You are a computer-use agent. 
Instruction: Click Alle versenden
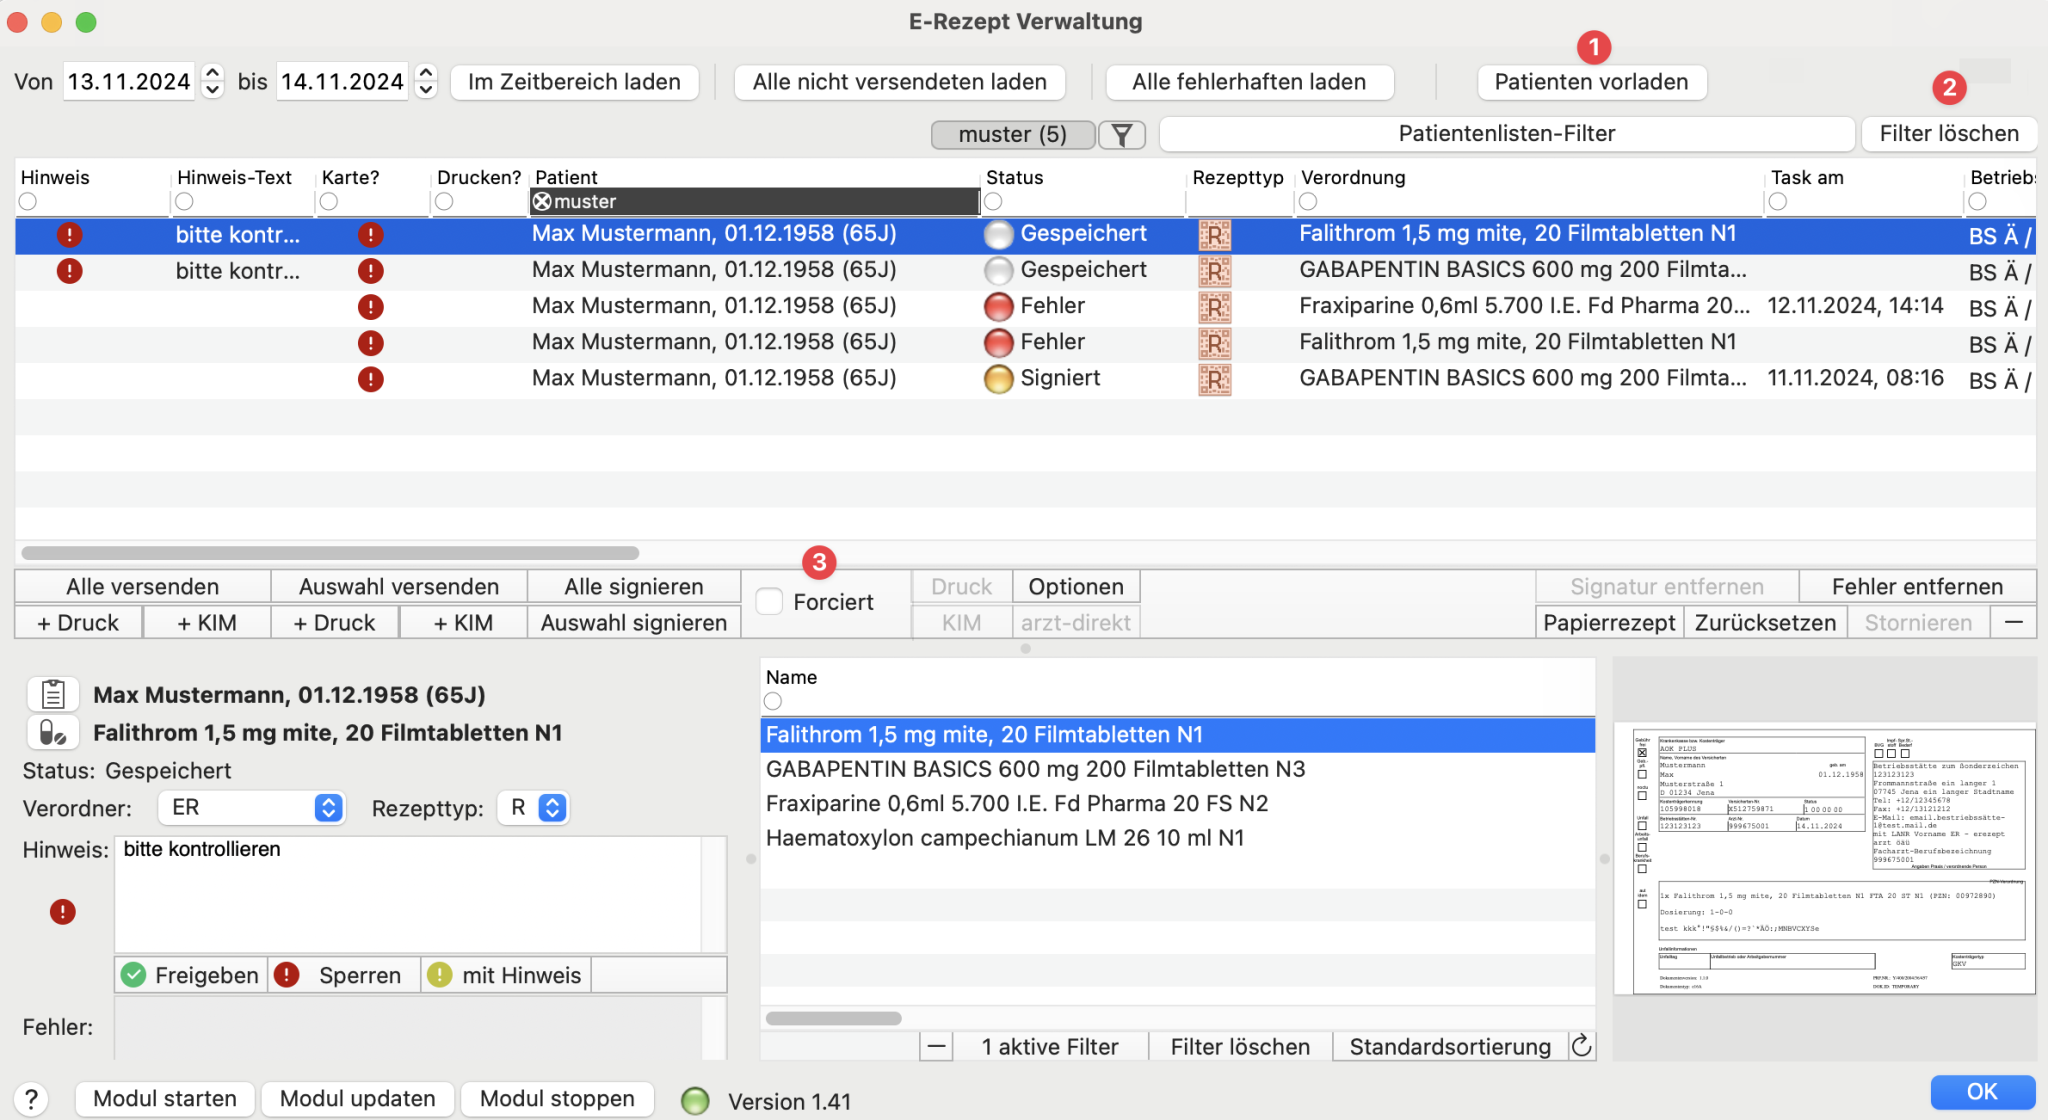[143, 586]
